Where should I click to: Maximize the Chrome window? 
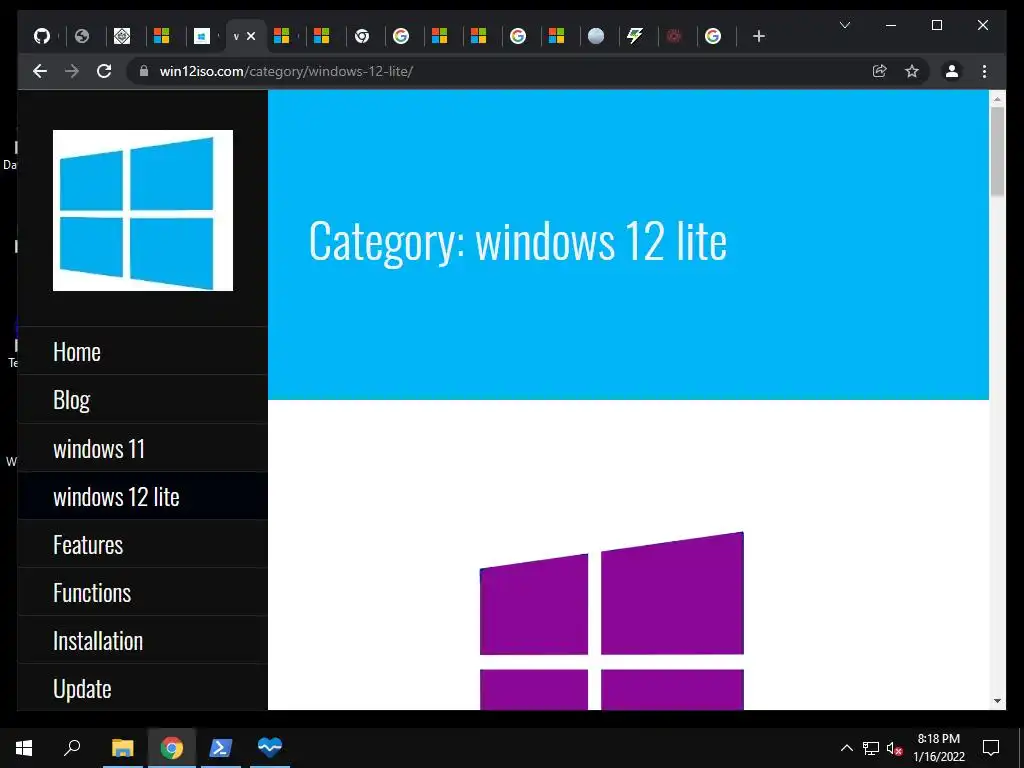[936, 25]
